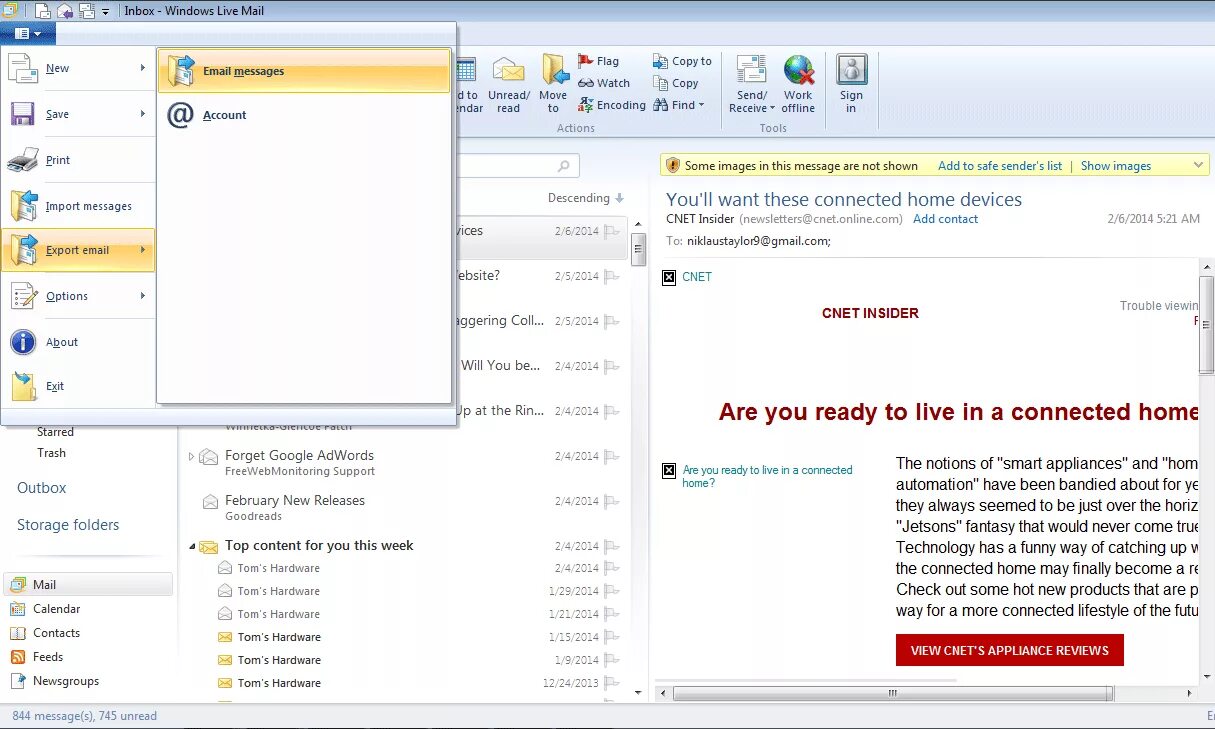Toggle flag on Top content for you message

tap(611, 546)
